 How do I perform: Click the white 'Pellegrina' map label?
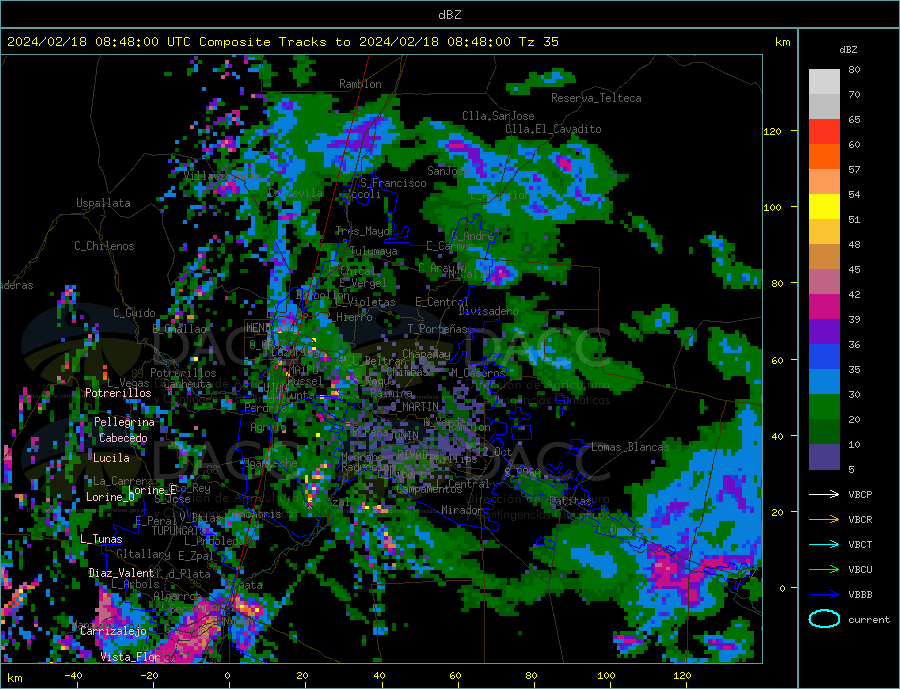pyautogui.click(x=124, y=422)
